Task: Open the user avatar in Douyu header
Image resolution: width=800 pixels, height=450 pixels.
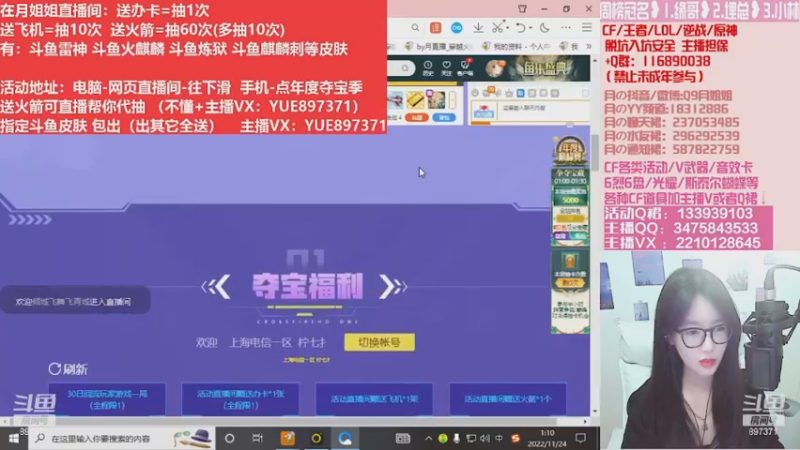Action: [x=494, y=68]
